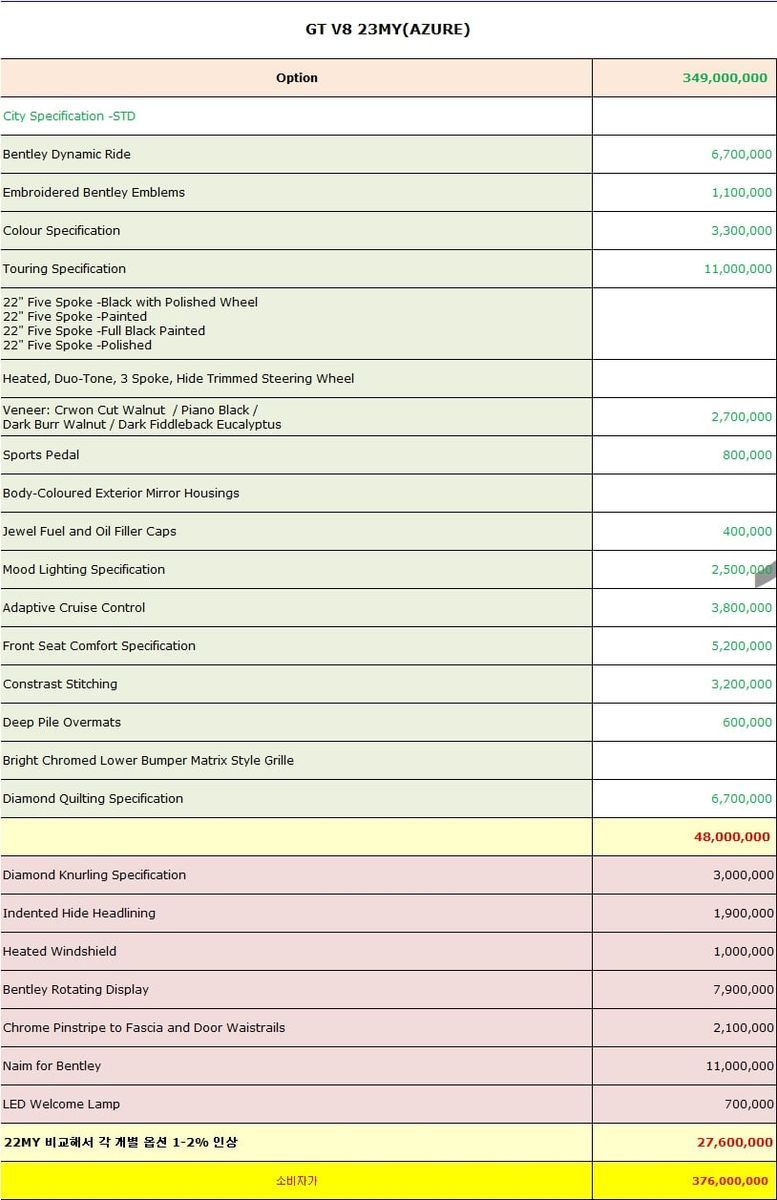Click the subtotal 48,000,000

(x=732, y=837)
